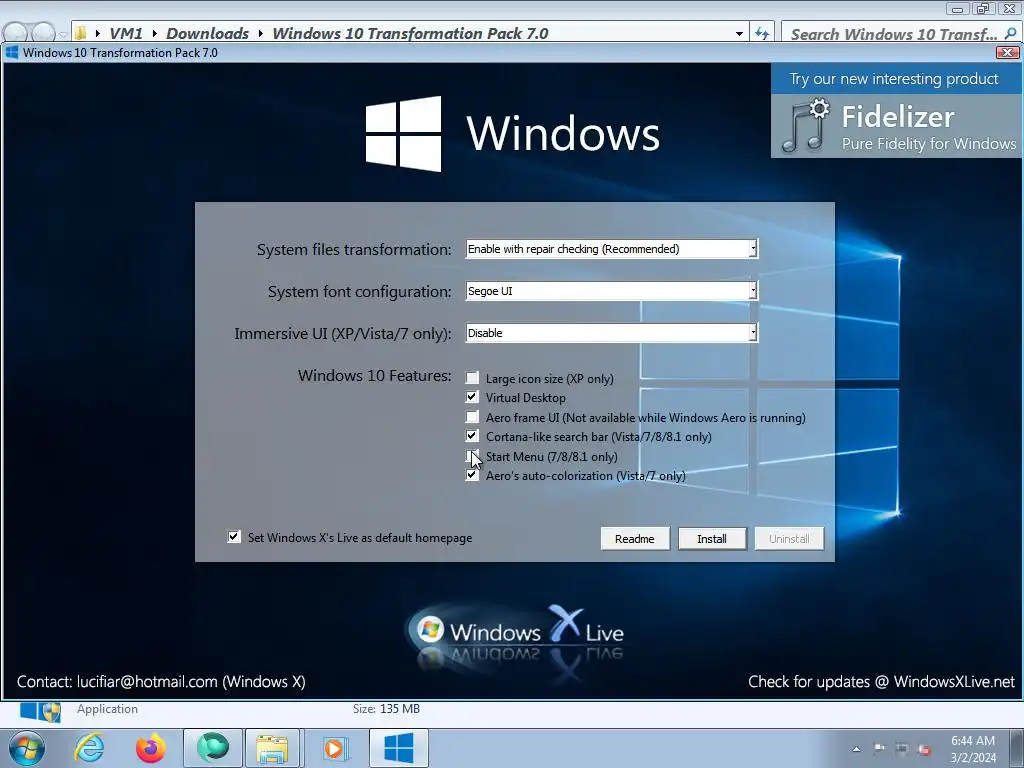Click Downloads in the address breadcrumb
Image resolution: width=1024 pixels, height=768 pixels.
[x=208, y=33]
